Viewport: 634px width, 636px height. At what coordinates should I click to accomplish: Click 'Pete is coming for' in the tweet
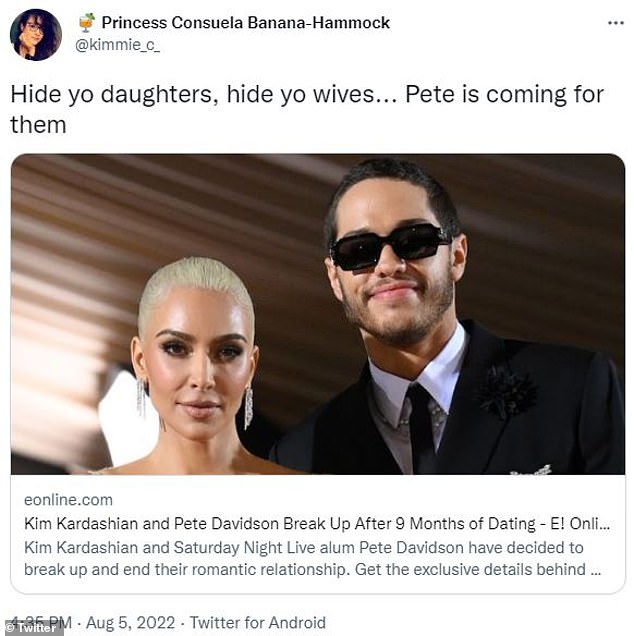pyautogui.click(x=505, y=95)
